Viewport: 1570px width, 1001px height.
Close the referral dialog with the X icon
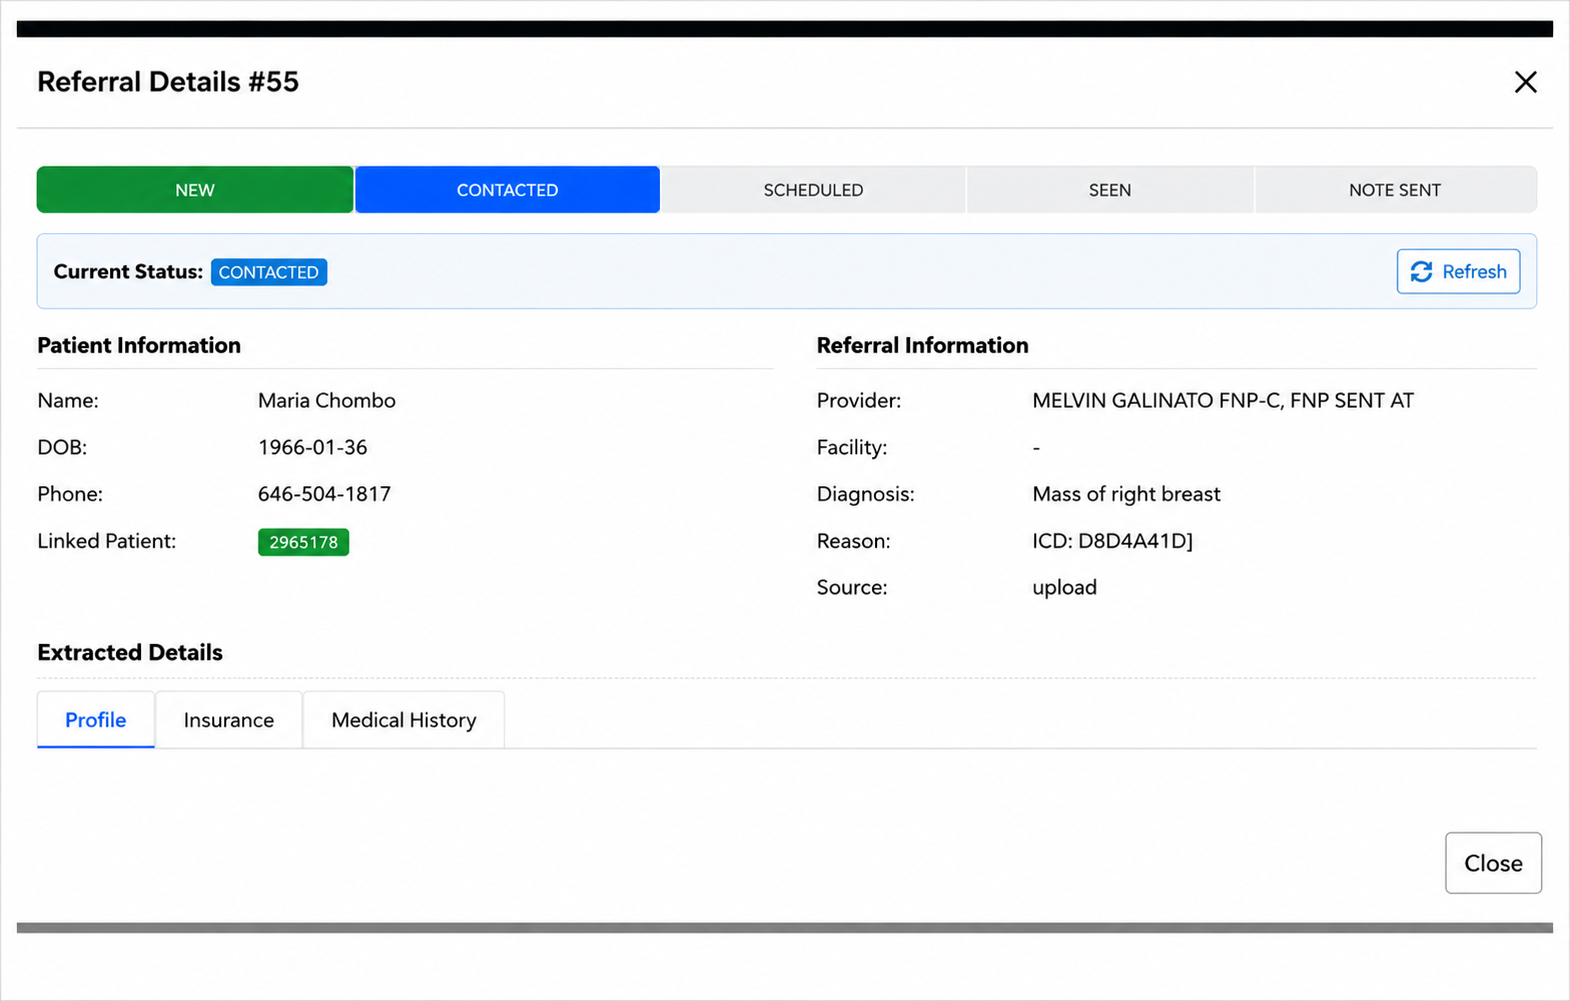pos(1525,82)
